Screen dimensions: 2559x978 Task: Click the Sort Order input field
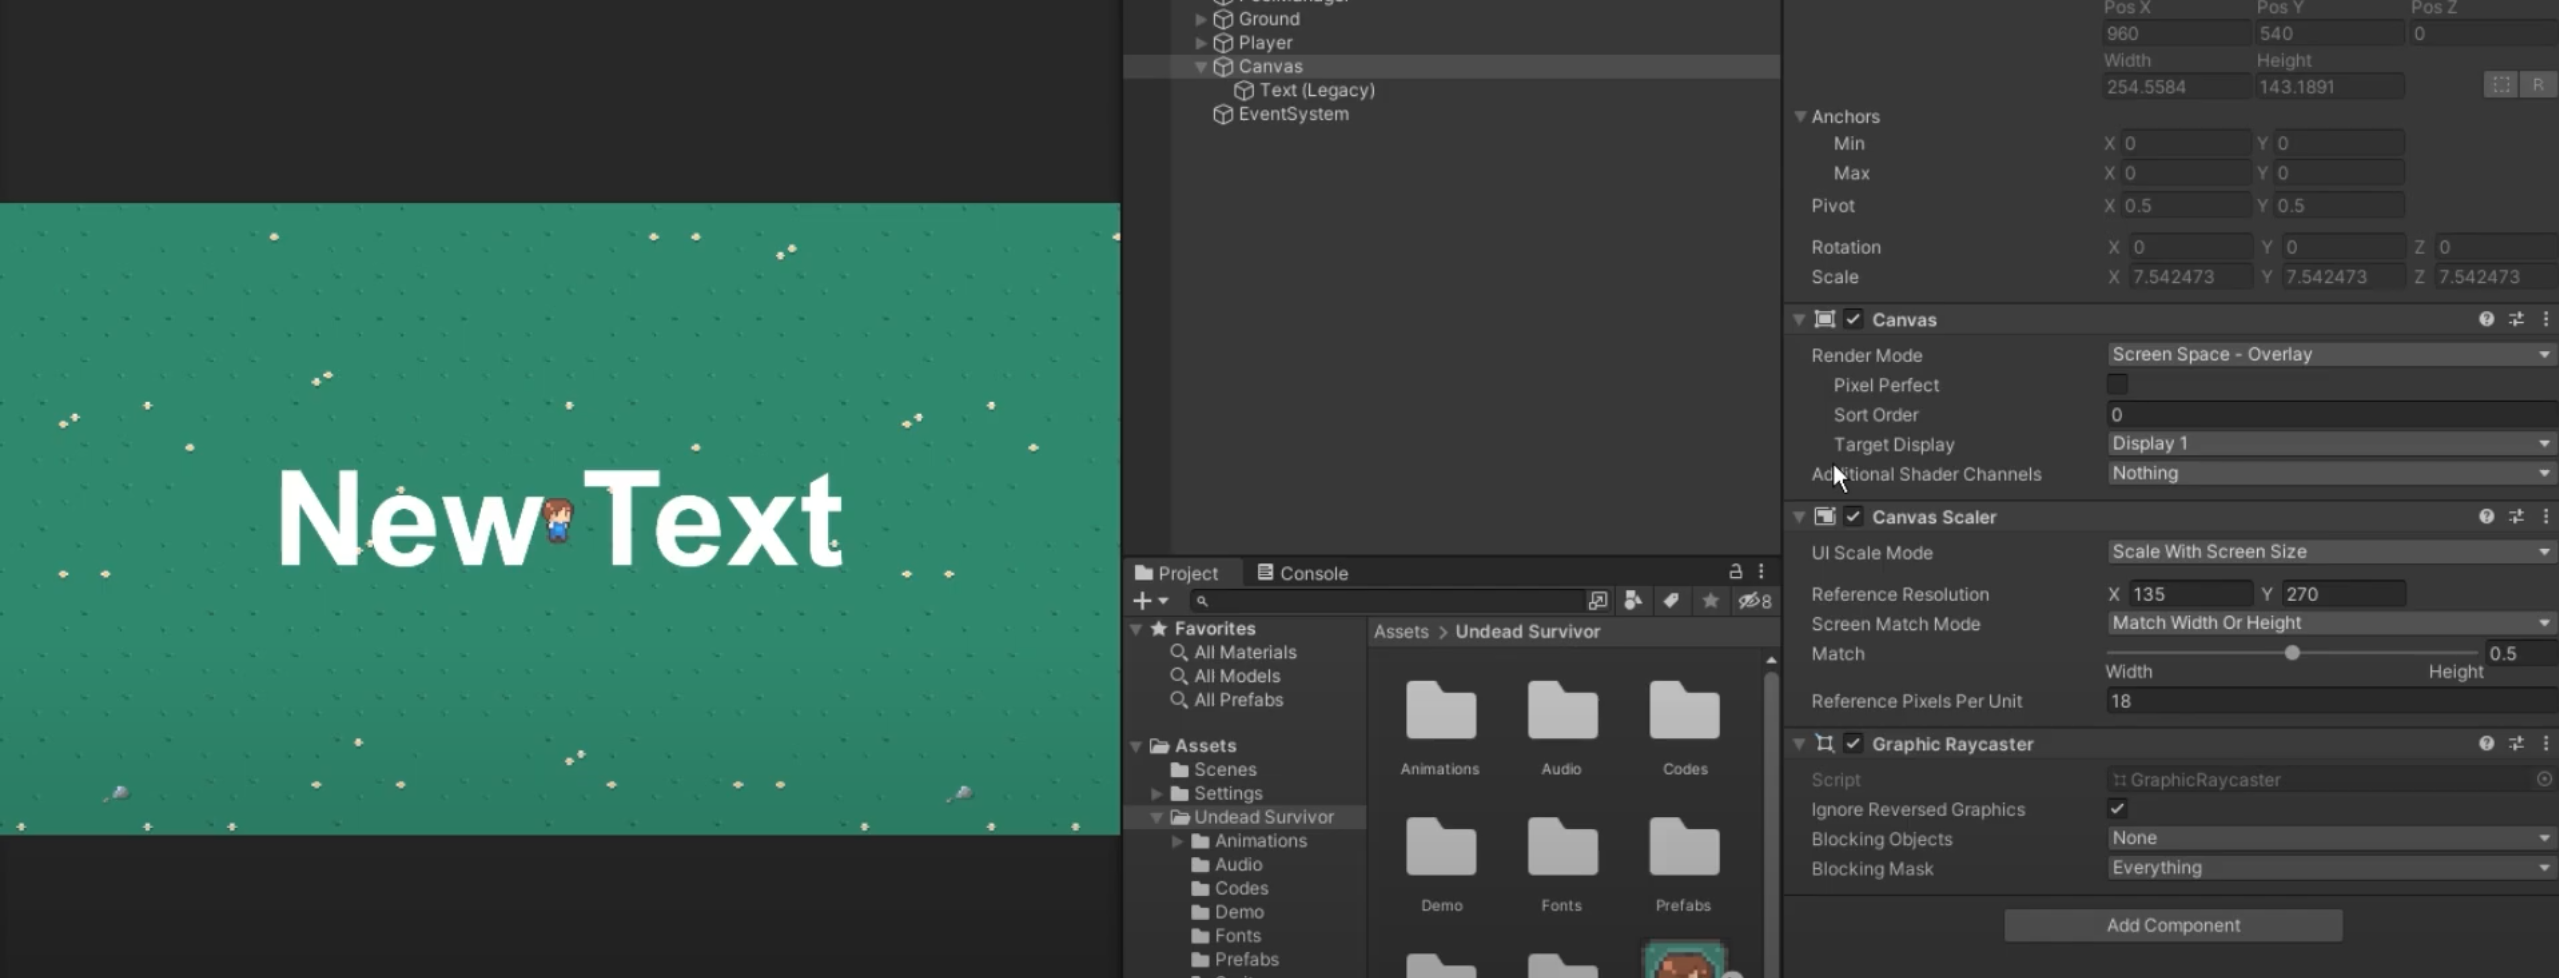pyautogui.click(x=2330, y=414)
